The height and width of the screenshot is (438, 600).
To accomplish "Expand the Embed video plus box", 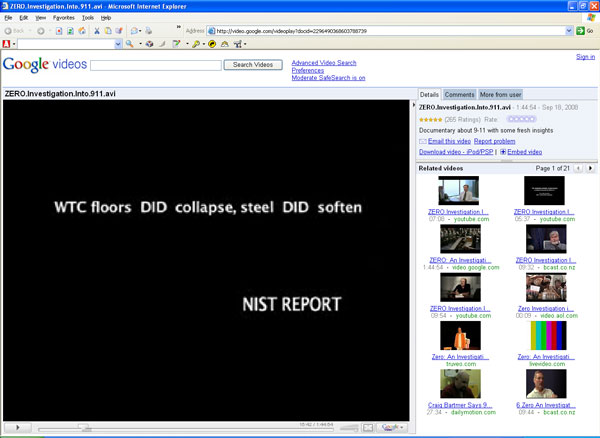I will 503,152.
